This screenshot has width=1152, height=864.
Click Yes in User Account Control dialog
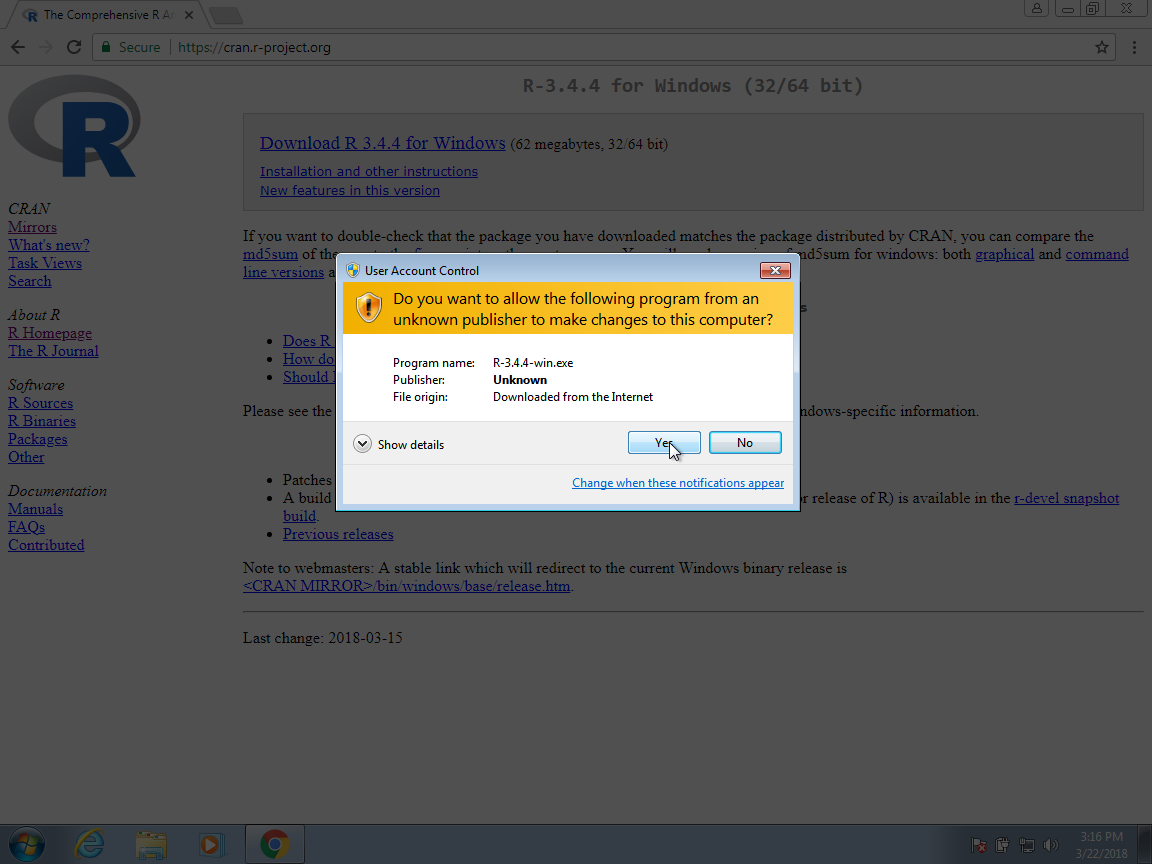(x=663, y=443)
